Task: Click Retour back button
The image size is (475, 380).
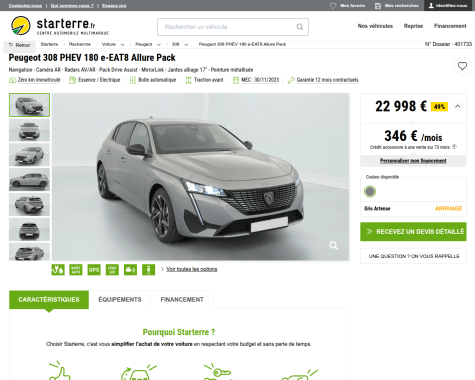Action: point(20,45)
